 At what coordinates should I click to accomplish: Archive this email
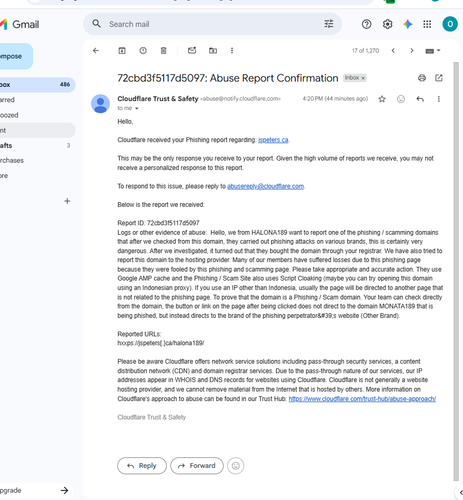[x=122, y=51]
